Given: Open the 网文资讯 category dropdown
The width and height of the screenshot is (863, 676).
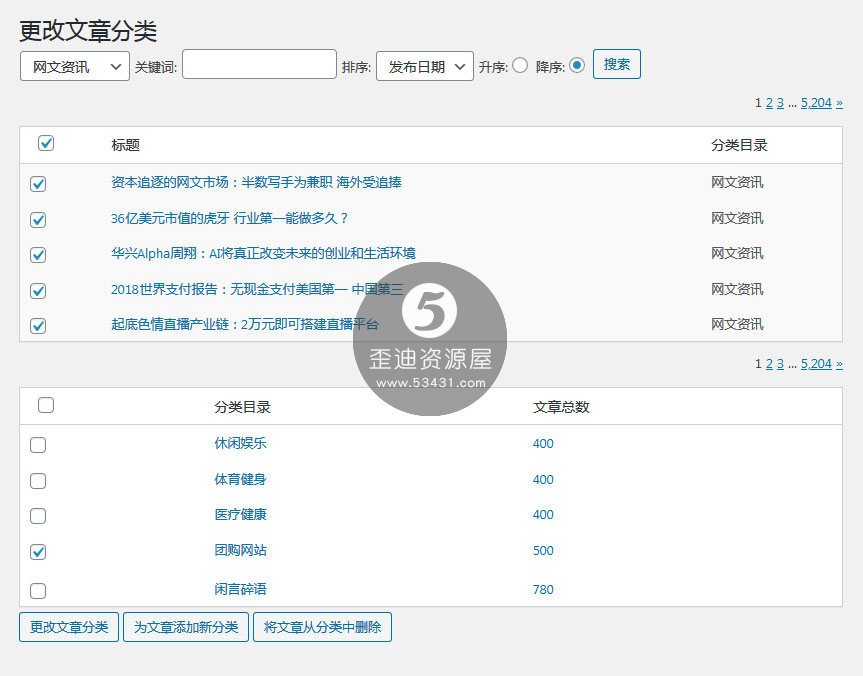Looking at the screenshot, I should point(75,67).
